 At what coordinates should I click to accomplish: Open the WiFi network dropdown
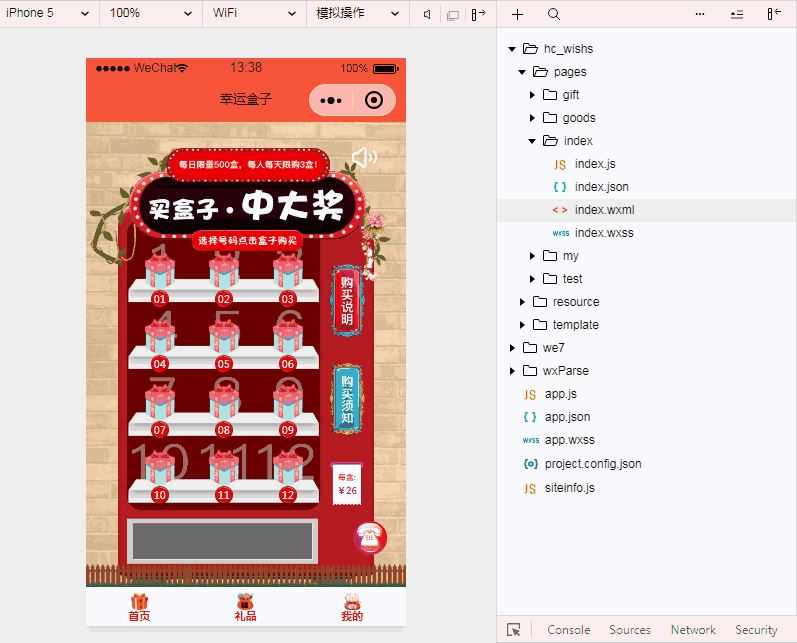click(254, 13)
